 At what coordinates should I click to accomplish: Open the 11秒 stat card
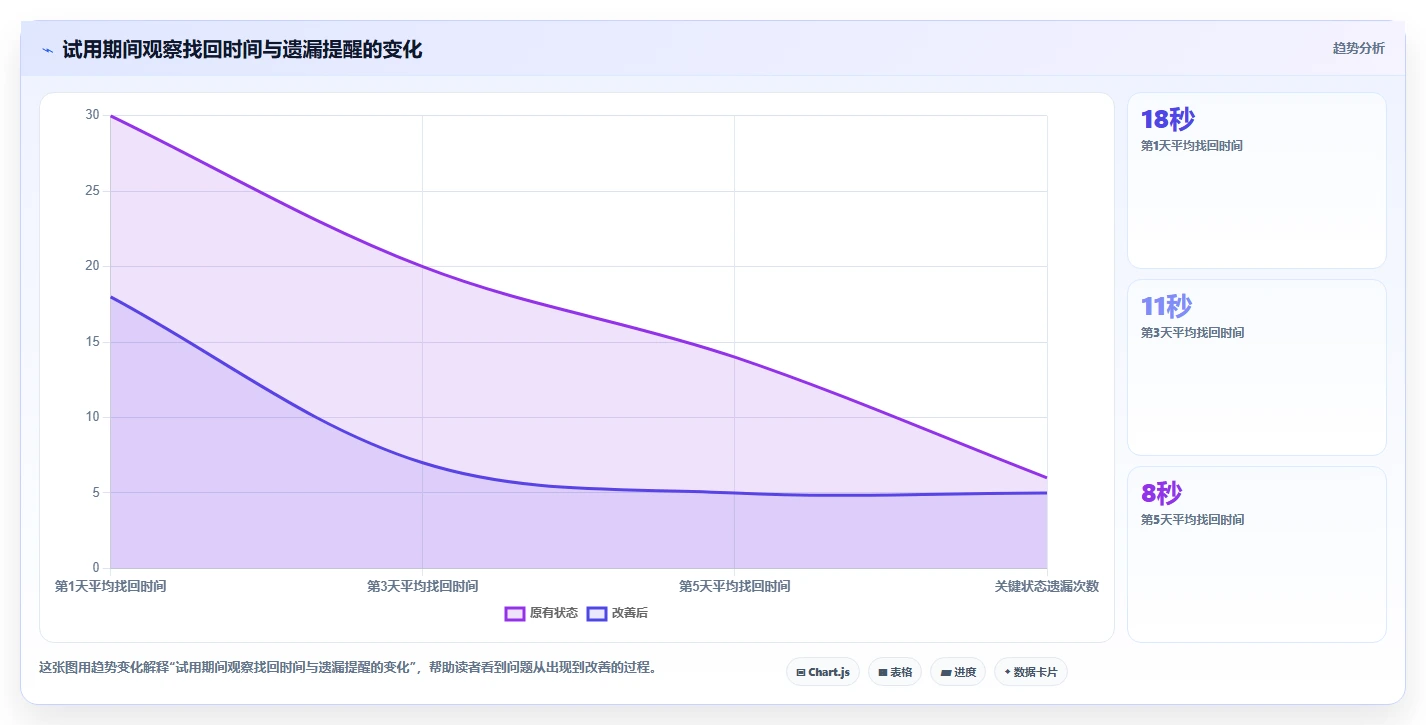click(1256, 367)
